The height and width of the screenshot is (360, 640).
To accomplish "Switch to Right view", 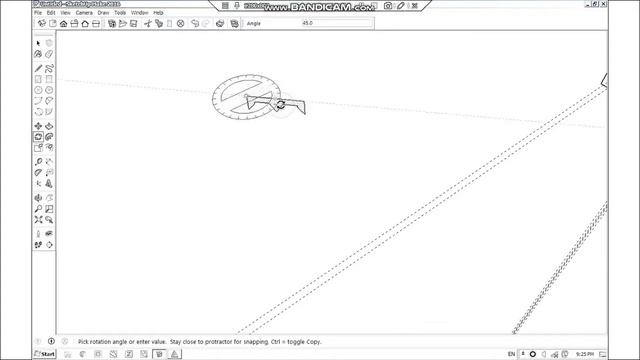I will pyautogui.click(x=74, y=24).
